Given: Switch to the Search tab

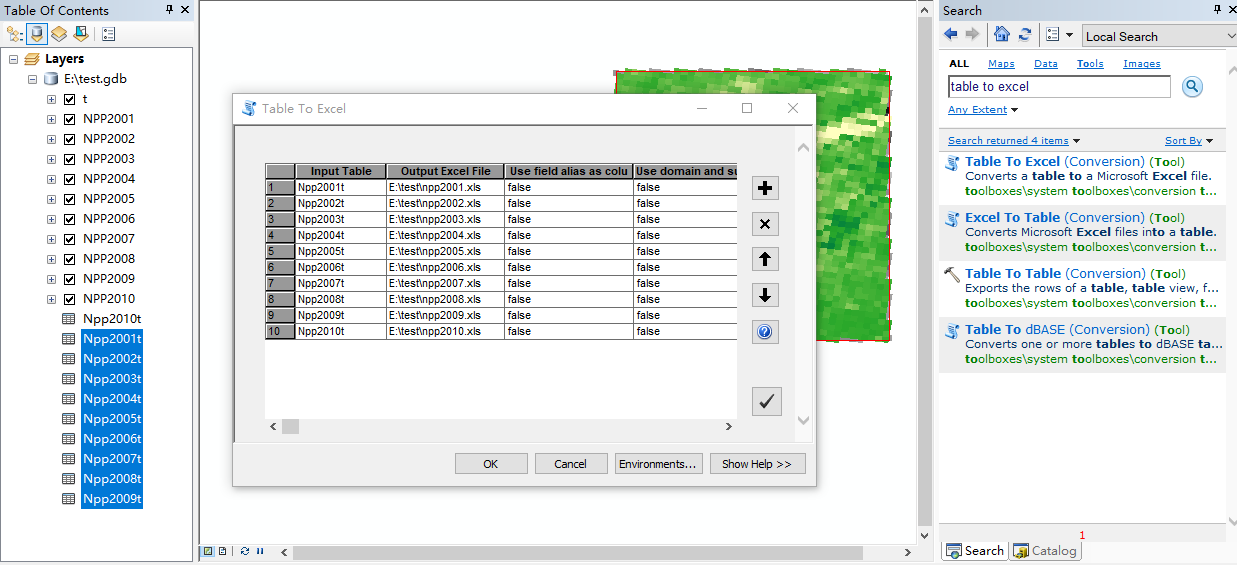Looking at the screenshot, I should click(974, 551).
